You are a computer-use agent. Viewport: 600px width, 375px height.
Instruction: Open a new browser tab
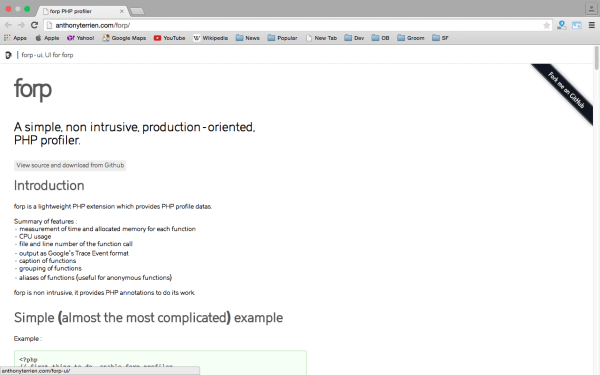[x=137, y=11]
